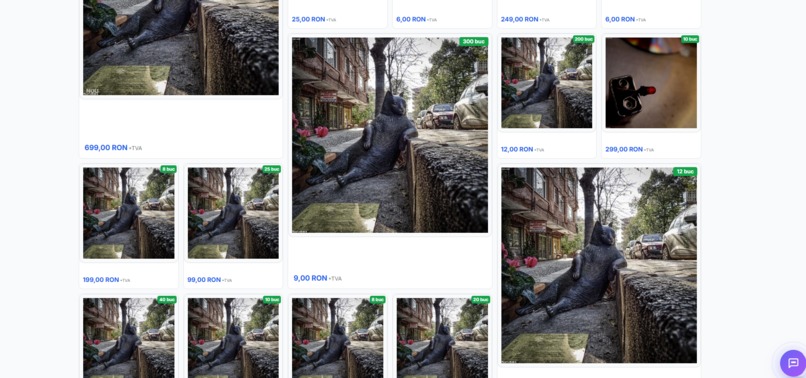Open large cat image with 12 buc badge
Image resolution: width=806 pixels, height=378 pixels.
(x=599, y=265)
